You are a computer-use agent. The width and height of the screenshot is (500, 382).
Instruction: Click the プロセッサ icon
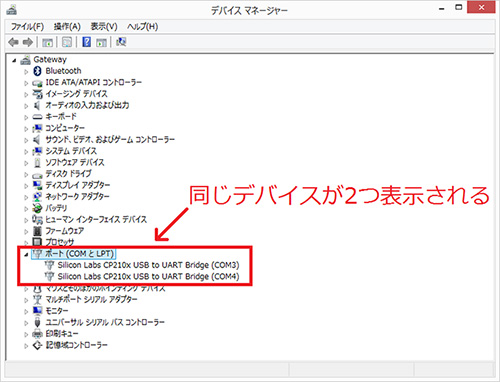37,242
